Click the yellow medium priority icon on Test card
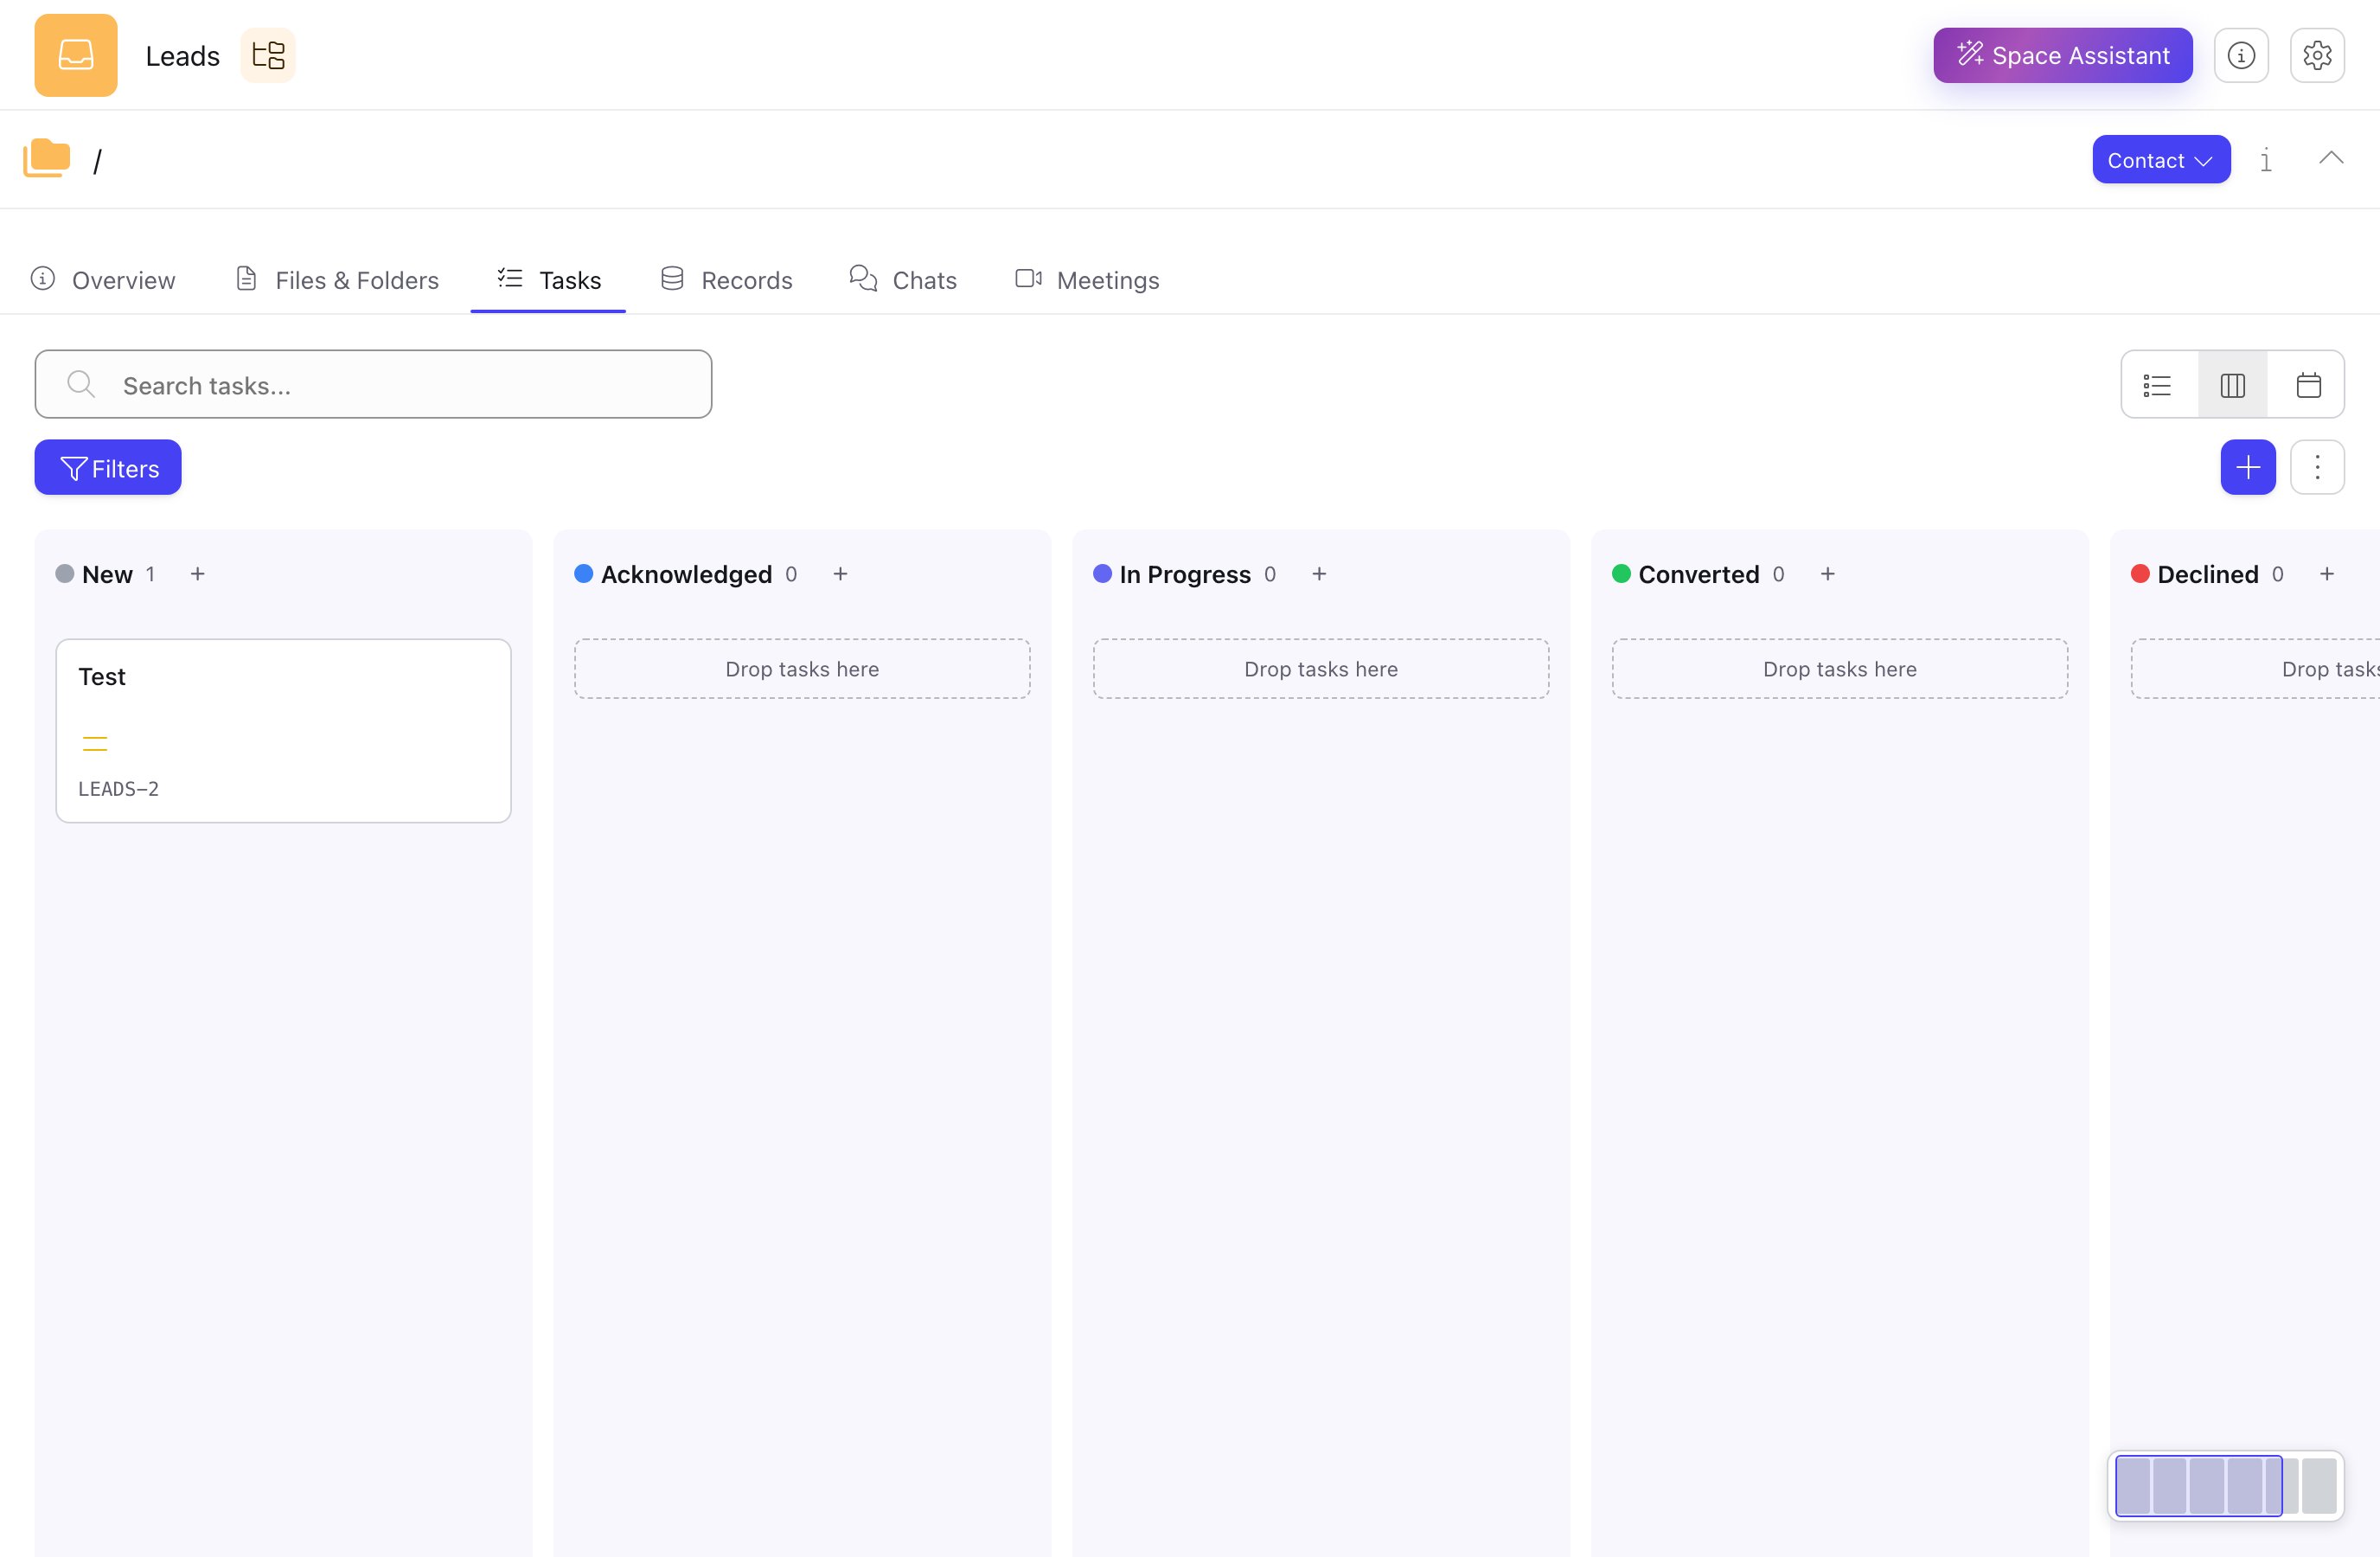This screenshot has height=1557, width=2380. 95,744
